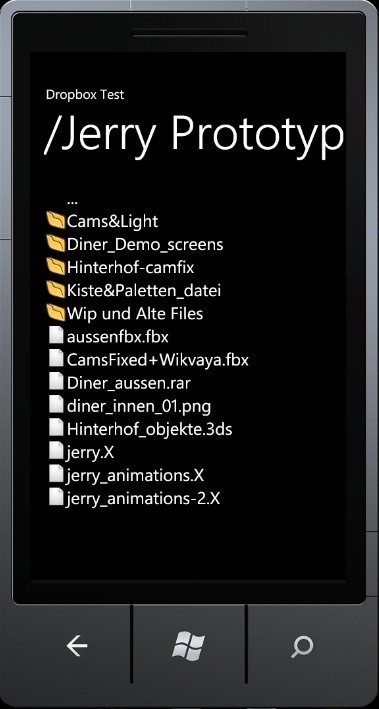This screenshot has width=379, height=709.
Task: Click file icon next to jerry.X
Action: pos(56,452)
